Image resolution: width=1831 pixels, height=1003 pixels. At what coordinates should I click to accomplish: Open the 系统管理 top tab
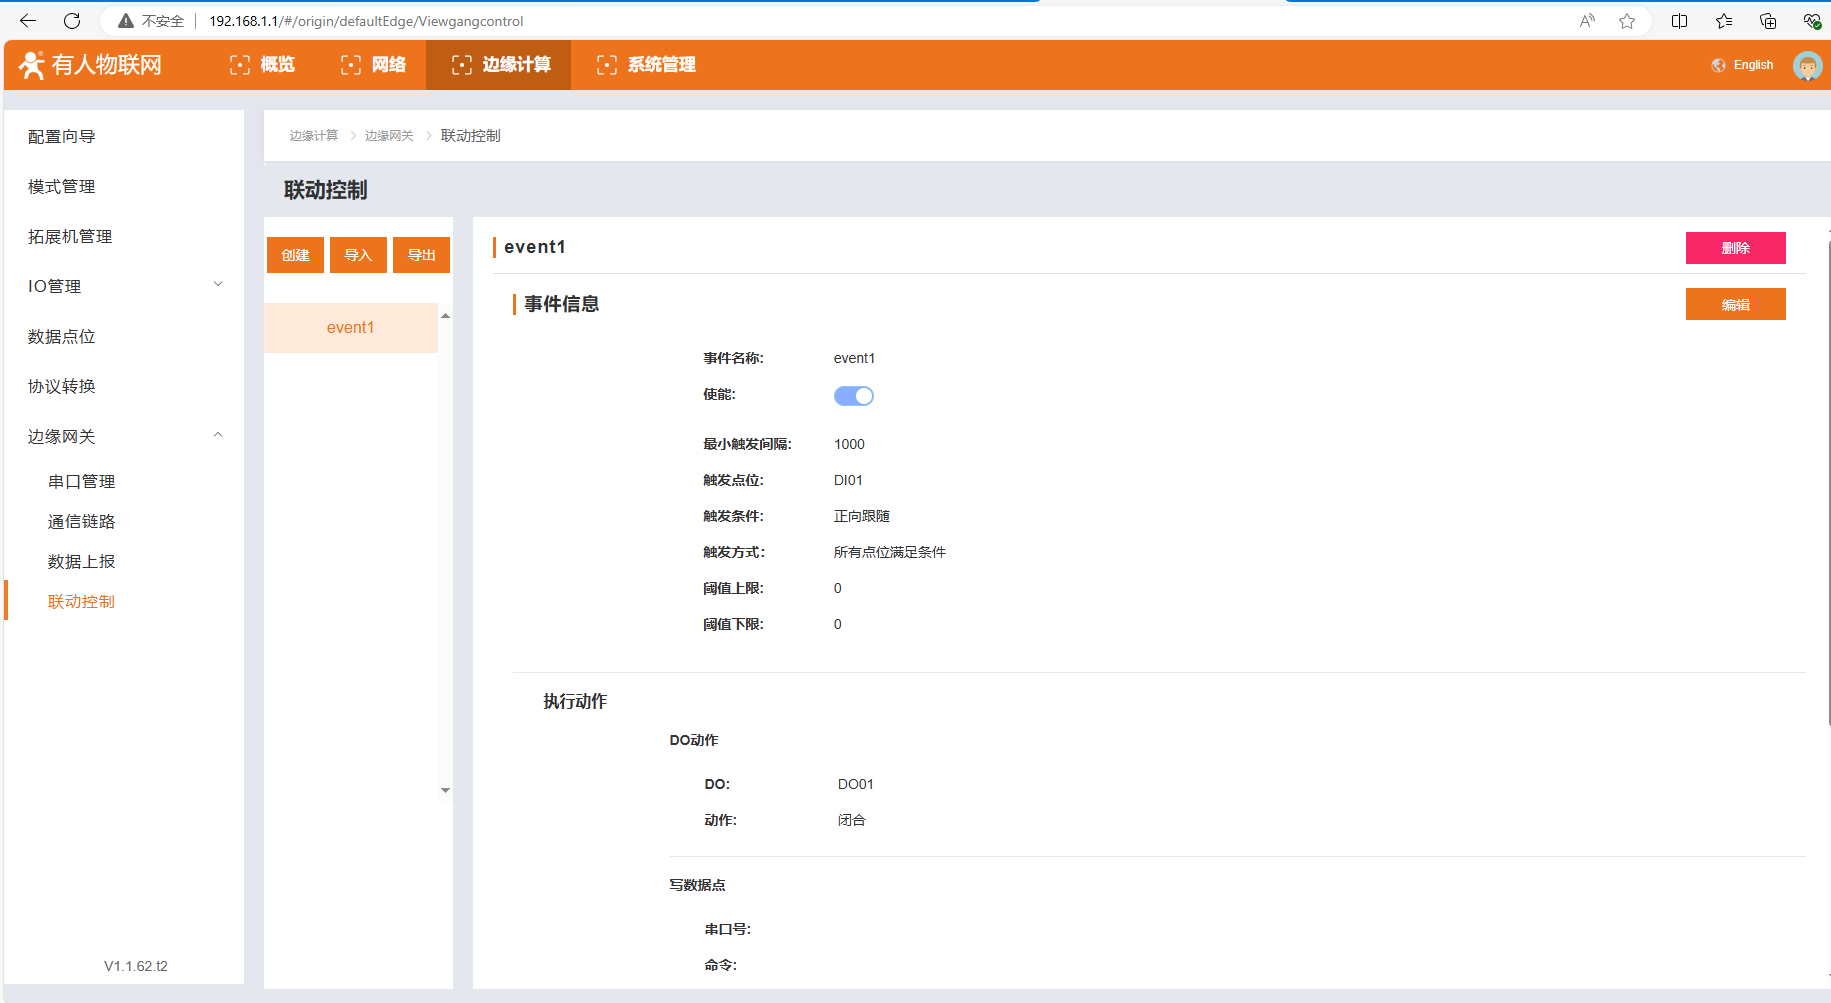pyautogui.click(x=646, y=65)
